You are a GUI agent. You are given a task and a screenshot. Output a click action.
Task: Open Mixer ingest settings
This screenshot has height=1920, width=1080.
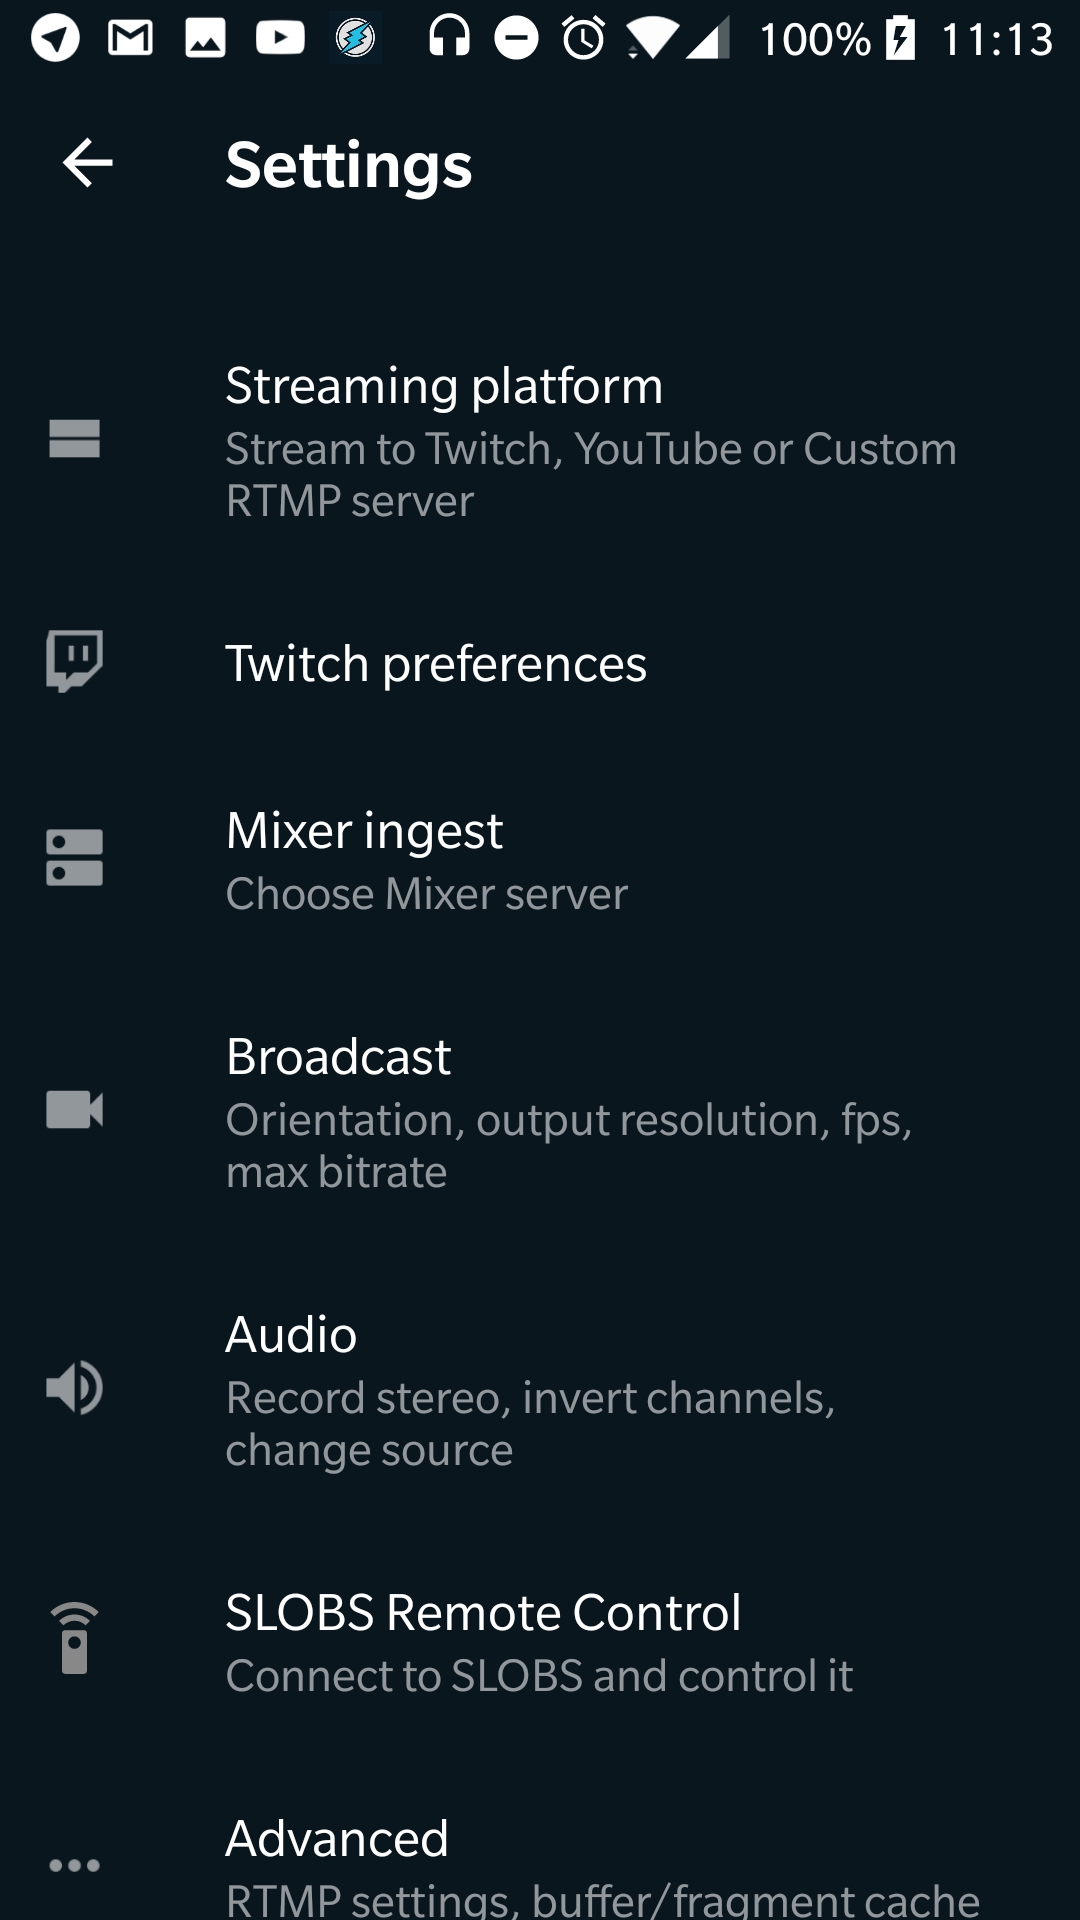(427, 860)
